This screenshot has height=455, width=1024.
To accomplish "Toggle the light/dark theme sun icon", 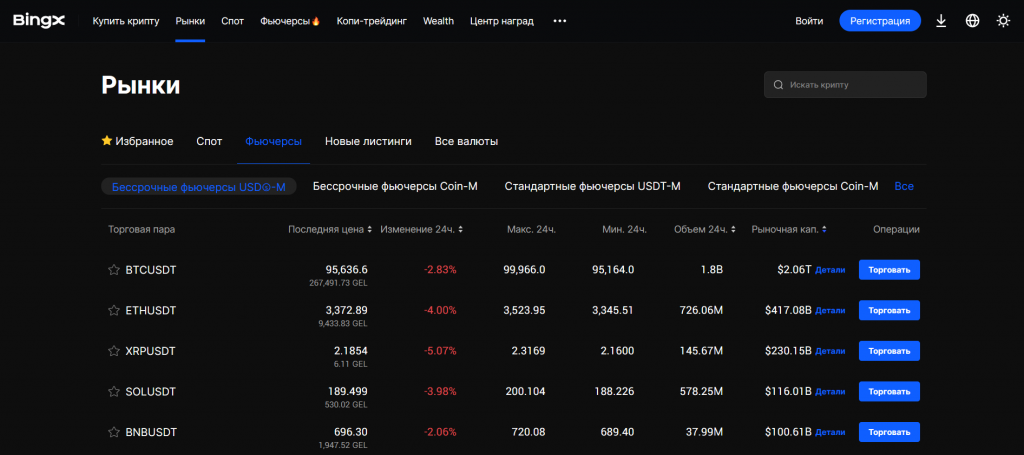I will [1003, 21].
